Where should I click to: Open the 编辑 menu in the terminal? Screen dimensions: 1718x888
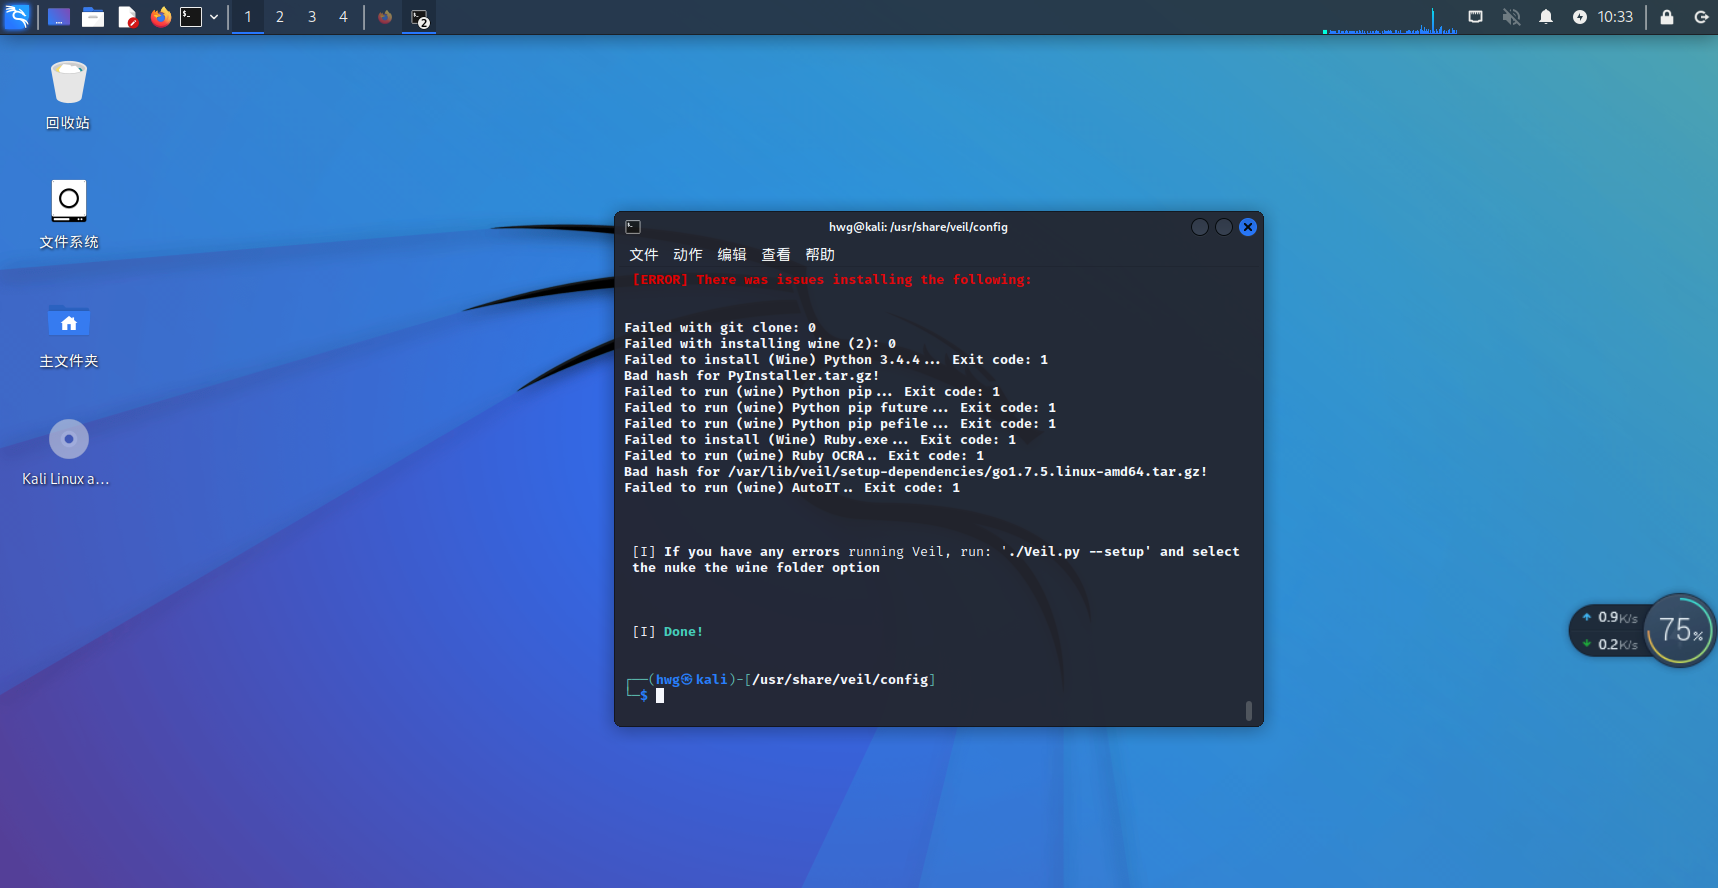[732, 255]
